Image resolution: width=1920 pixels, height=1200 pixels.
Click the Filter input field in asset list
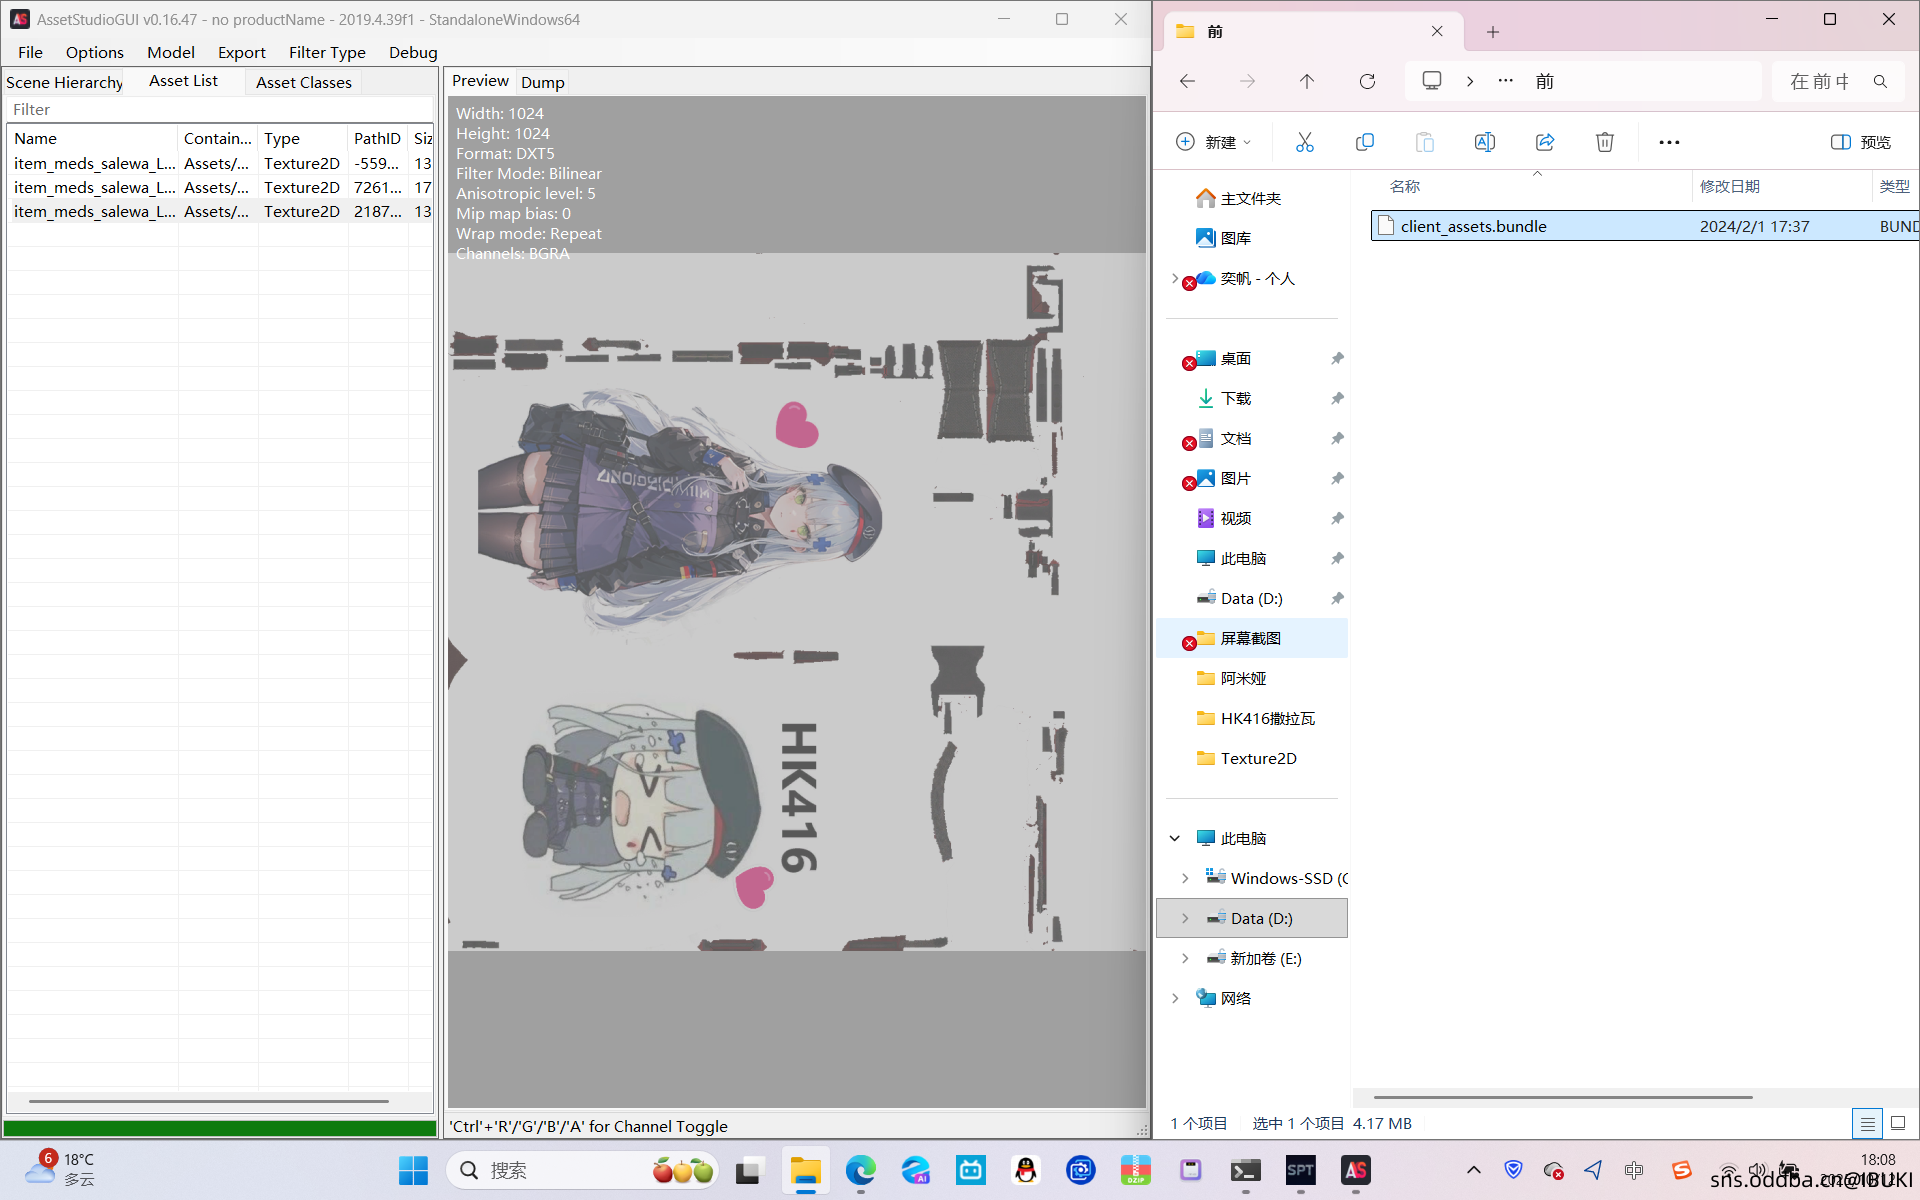point(220,109)
